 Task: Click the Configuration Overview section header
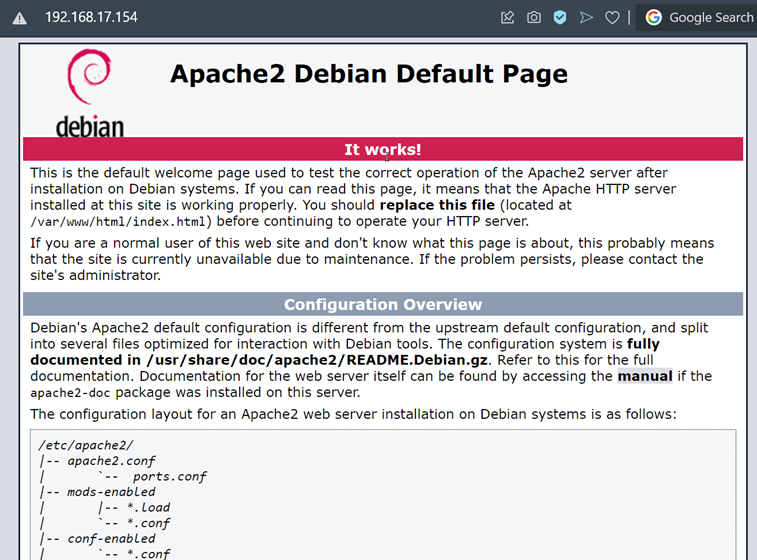point(383,304)
